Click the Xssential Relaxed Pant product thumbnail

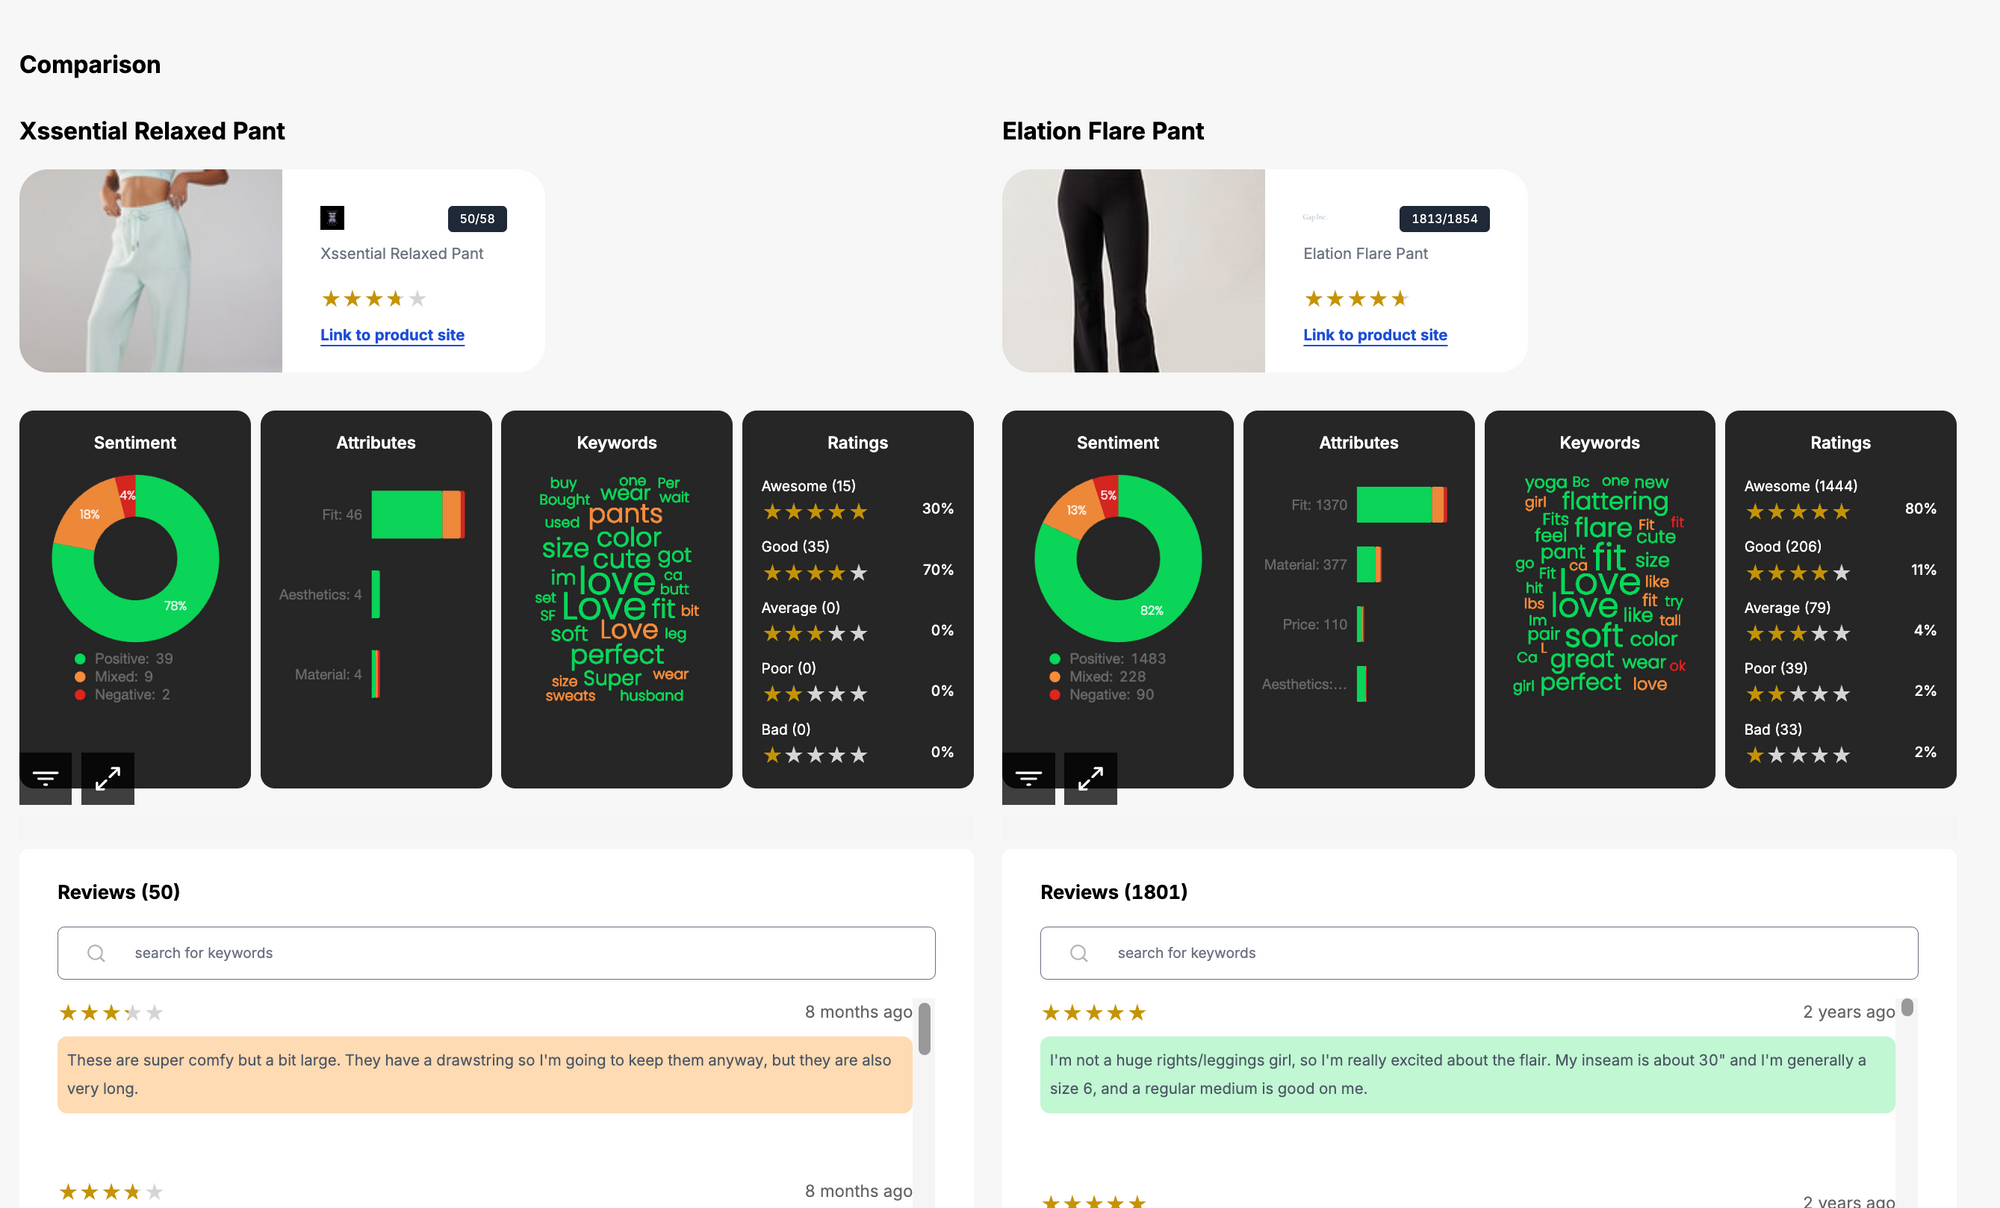[150, 270]
